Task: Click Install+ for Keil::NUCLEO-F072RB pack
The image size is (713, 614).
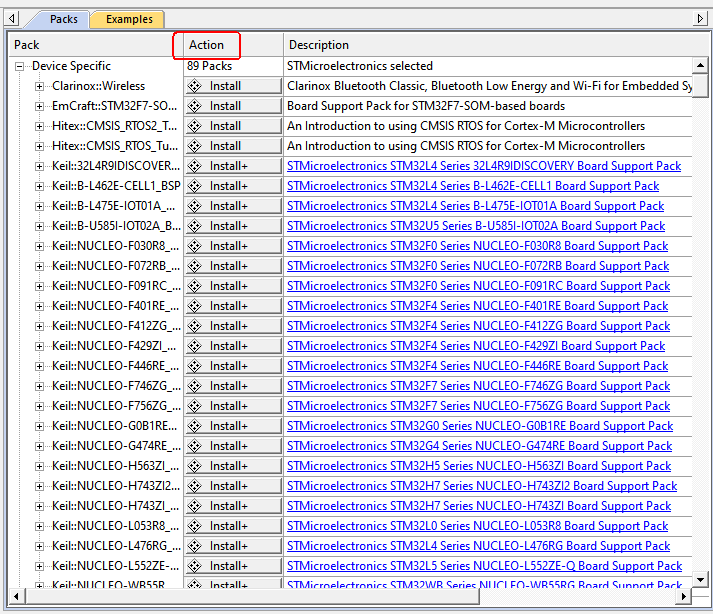Action: point(234,266)
